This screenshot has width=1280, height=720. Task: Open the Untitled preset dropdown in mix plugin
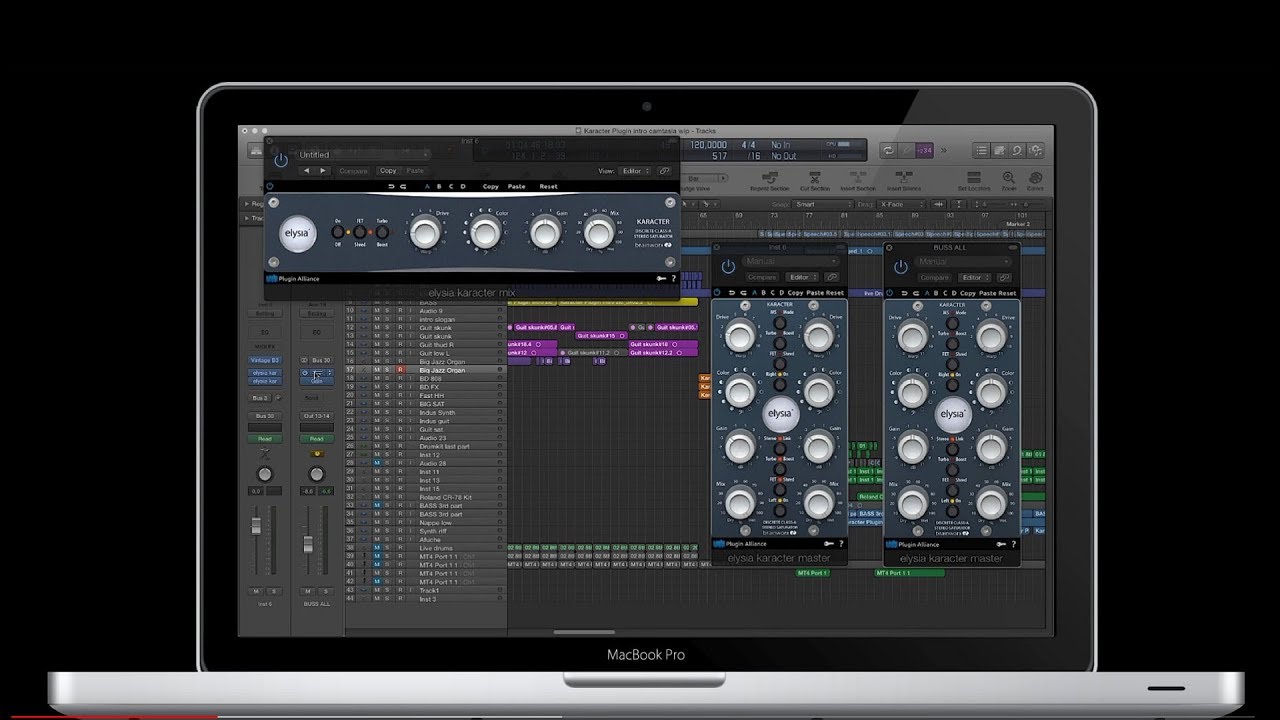pyautogui.click(x=363, y=155)
